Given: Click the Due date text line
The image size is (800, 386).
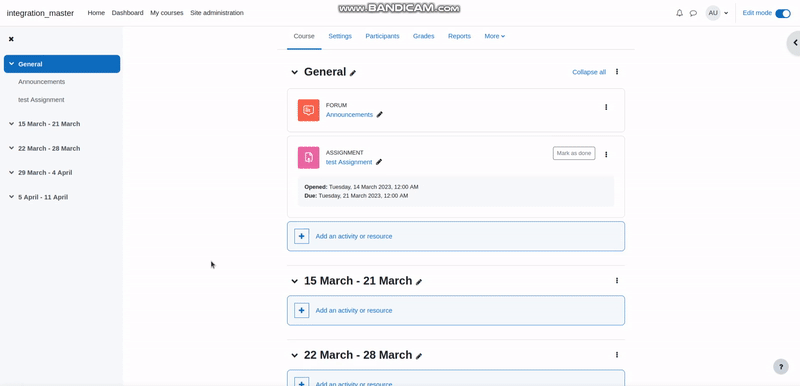Looking at the screenshot, I should (356, 196).
